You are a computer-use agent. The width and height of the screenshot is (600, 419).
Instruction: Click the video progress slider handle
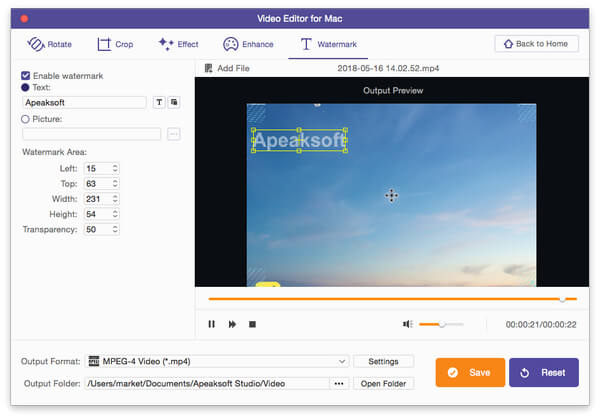562,299
